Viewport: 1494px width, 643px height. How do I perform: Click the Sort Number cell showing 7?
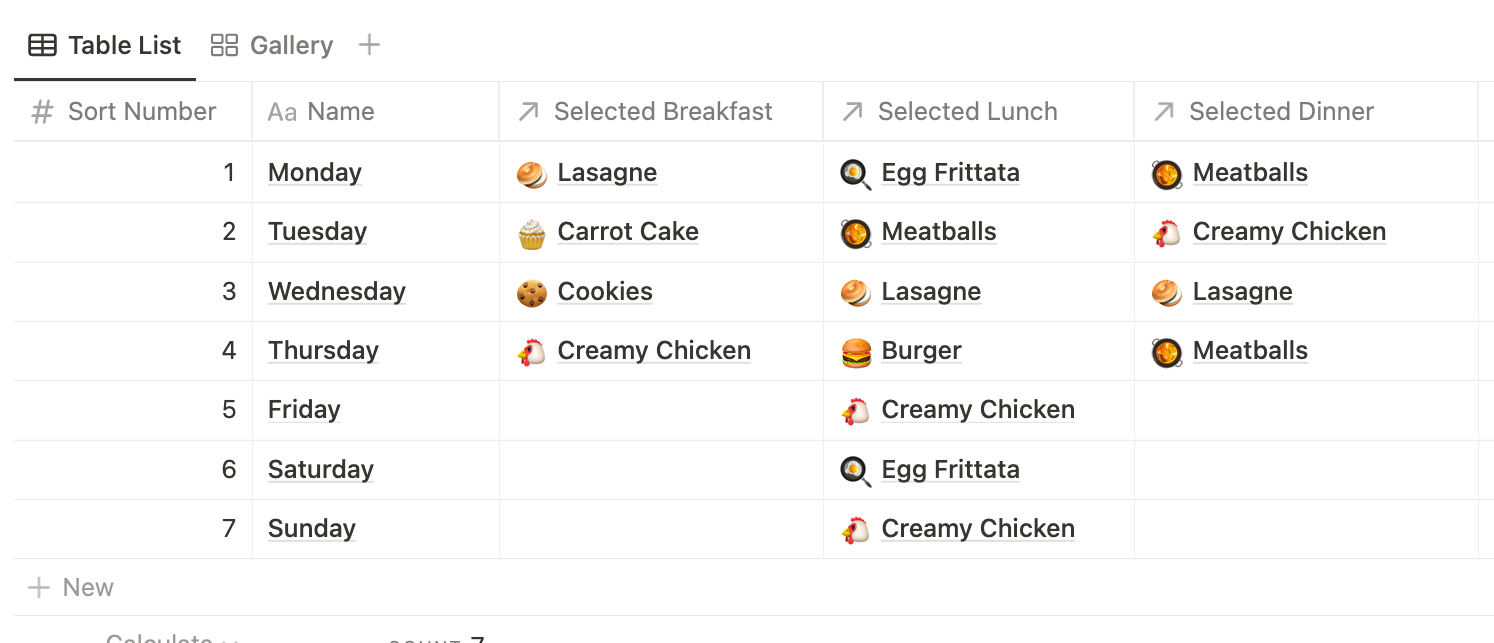click(132, 529)
